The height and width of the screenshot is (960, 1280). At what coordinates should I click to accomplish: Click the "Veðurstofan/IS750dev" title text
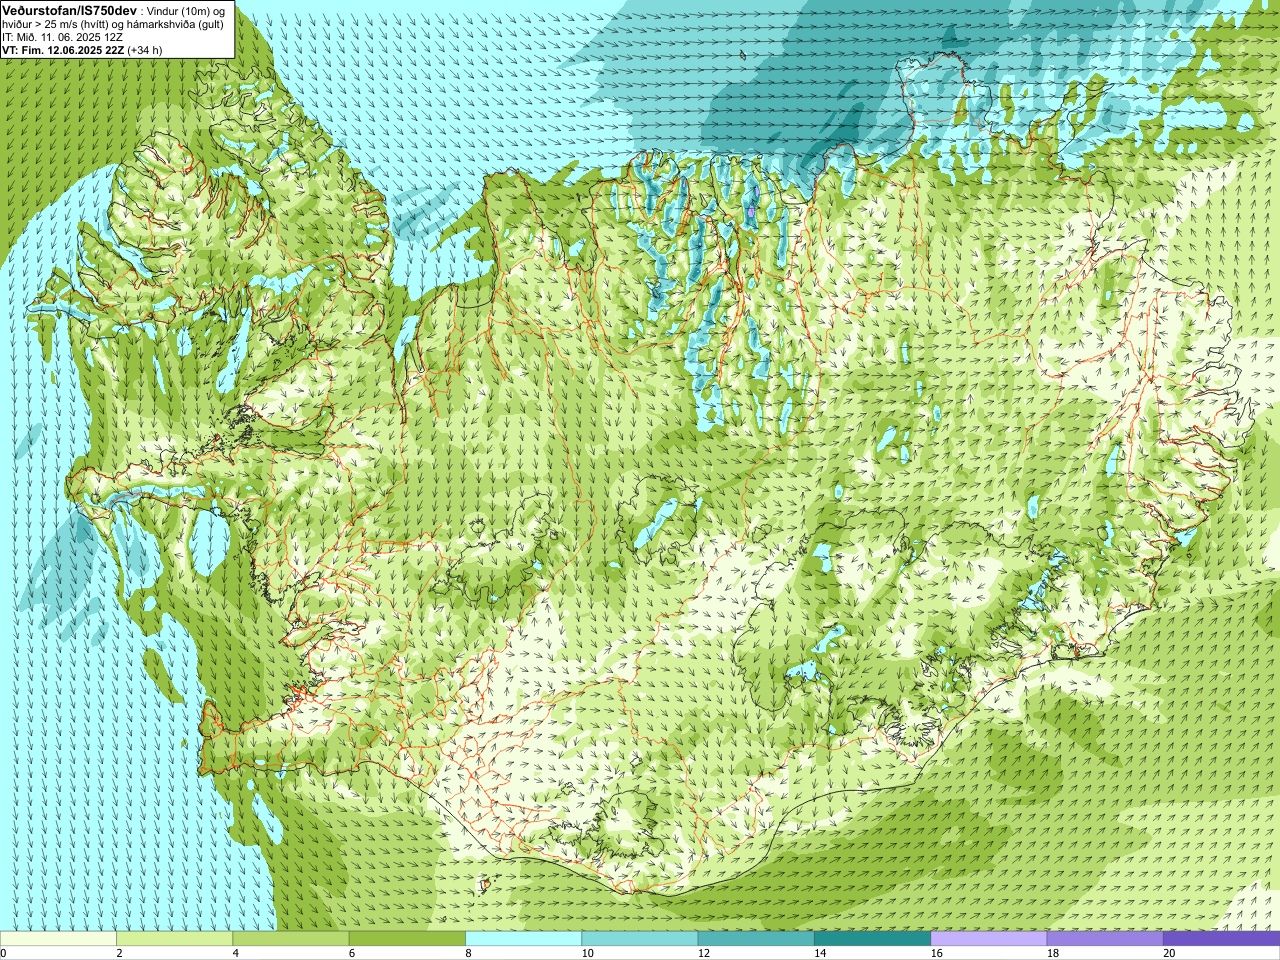click(x=70, y=10)
